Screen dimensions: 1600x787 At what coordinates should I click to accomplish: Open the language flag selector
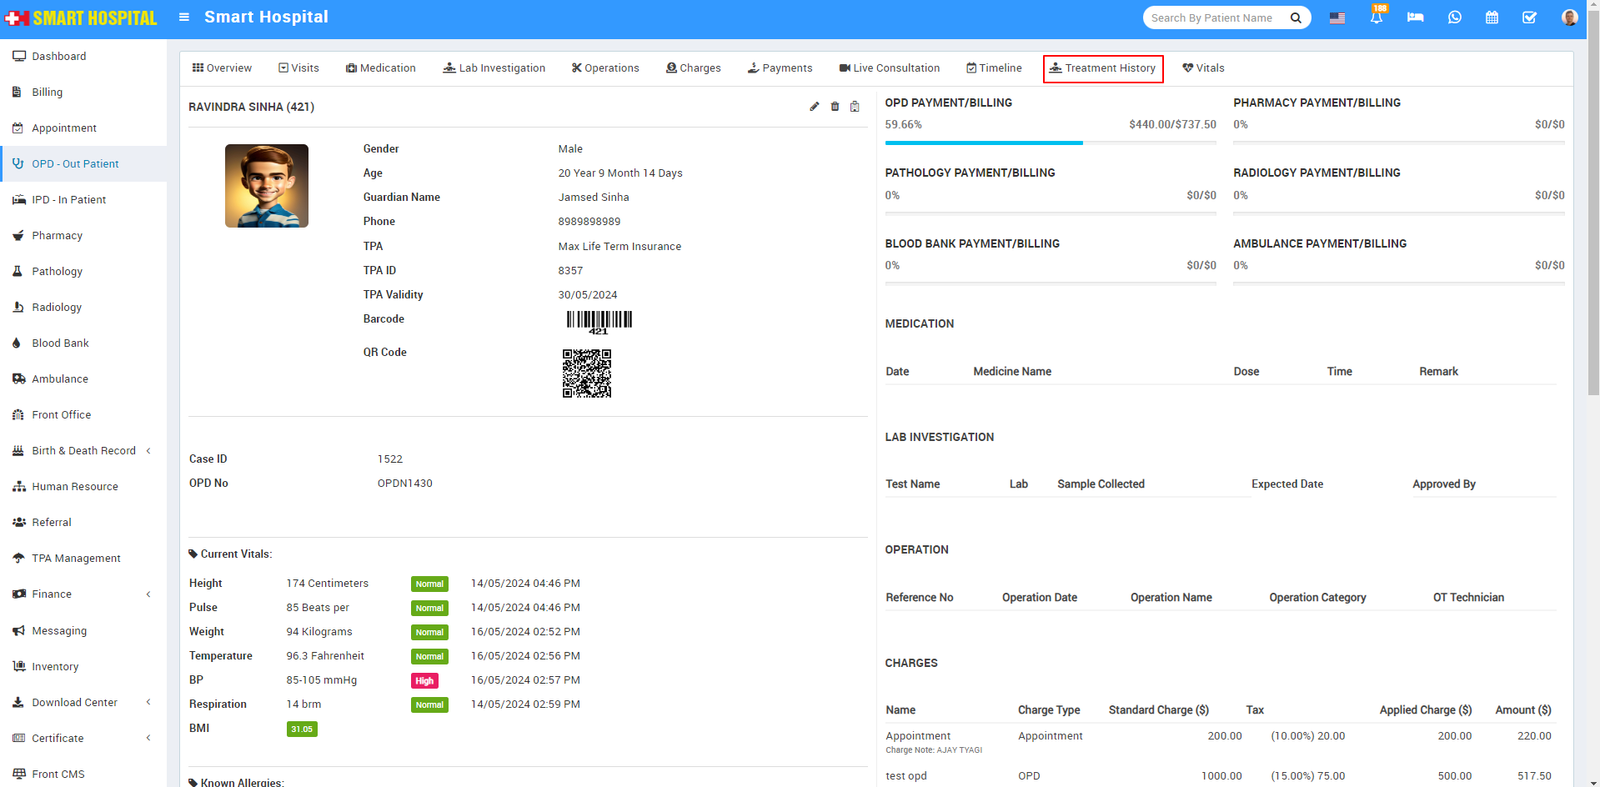point(1337,18)
